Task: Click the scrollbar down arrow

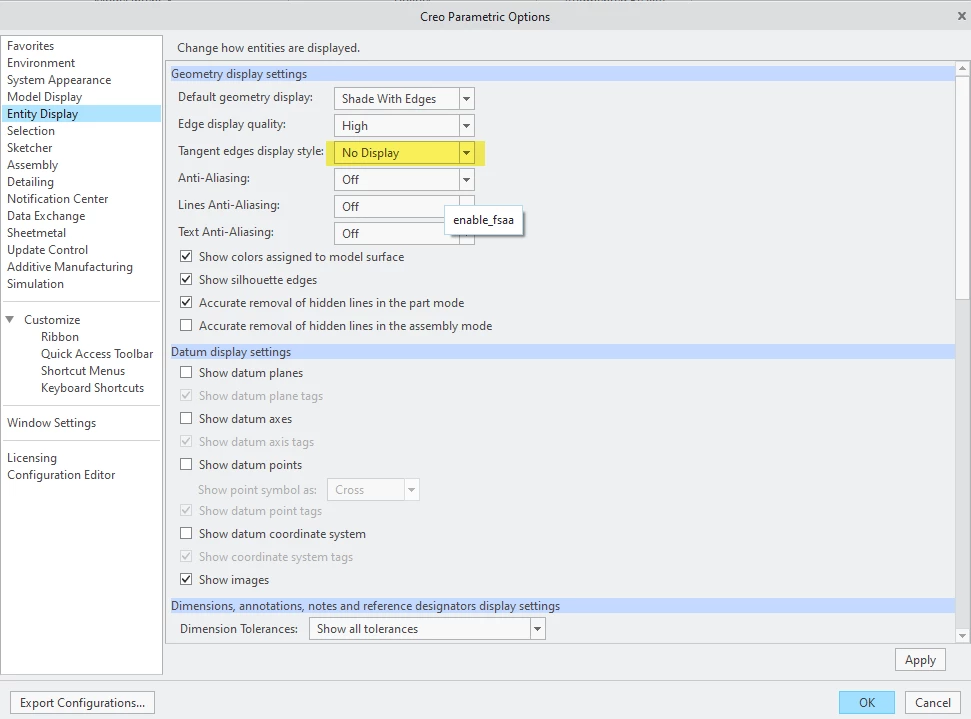Action: 962,635
